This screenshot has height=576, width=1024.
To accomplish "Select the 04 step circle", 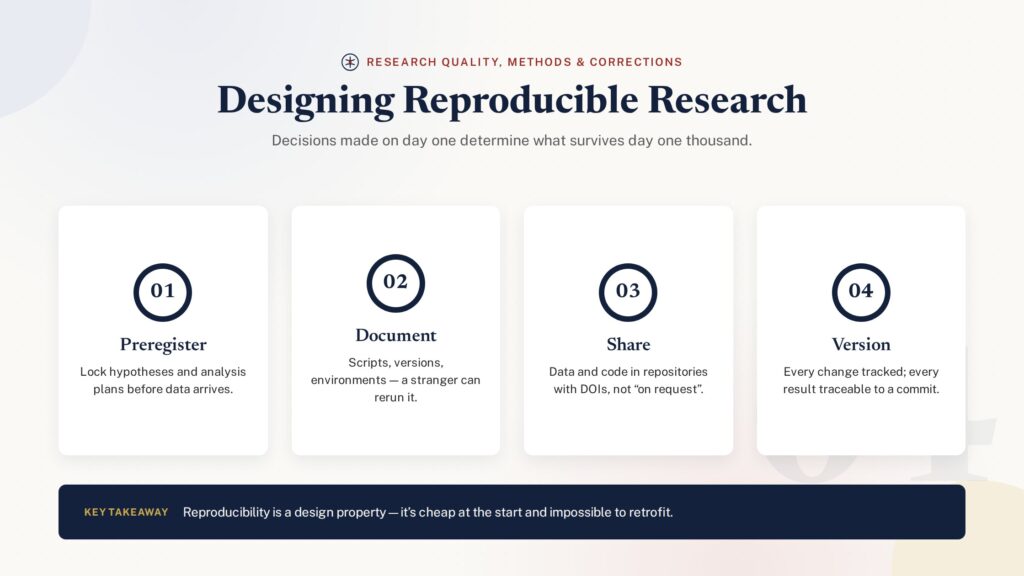I will [x=861, y=292].
